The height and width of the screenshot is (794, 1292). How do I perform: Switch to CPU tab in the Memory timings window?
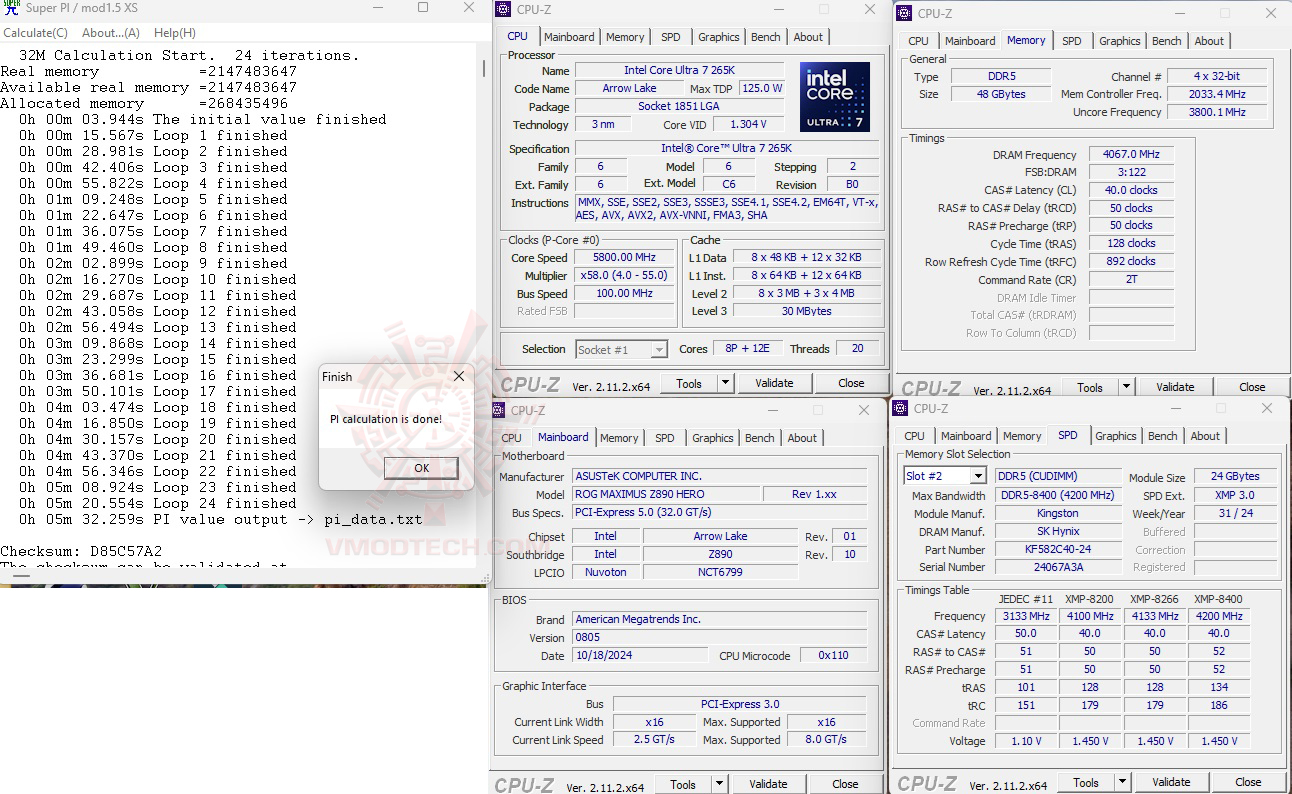tap(918, 41)
